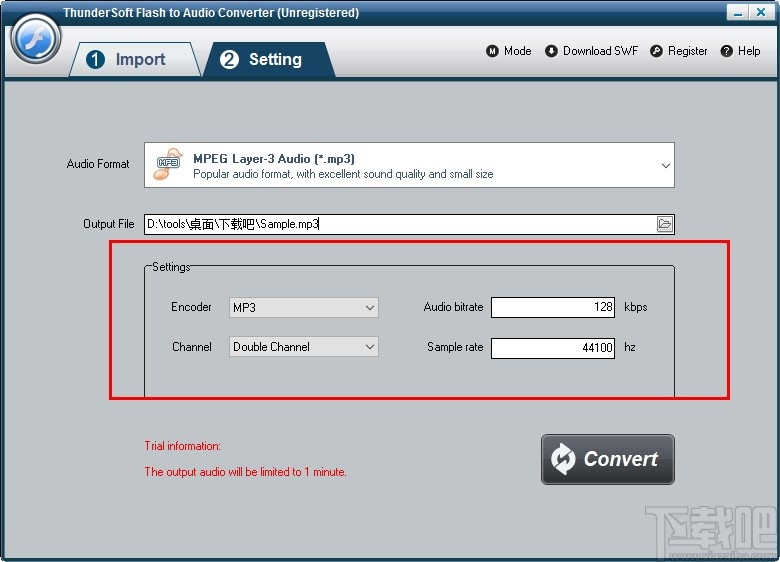Click the MP3 format music note icon

[x=168, y=164]
